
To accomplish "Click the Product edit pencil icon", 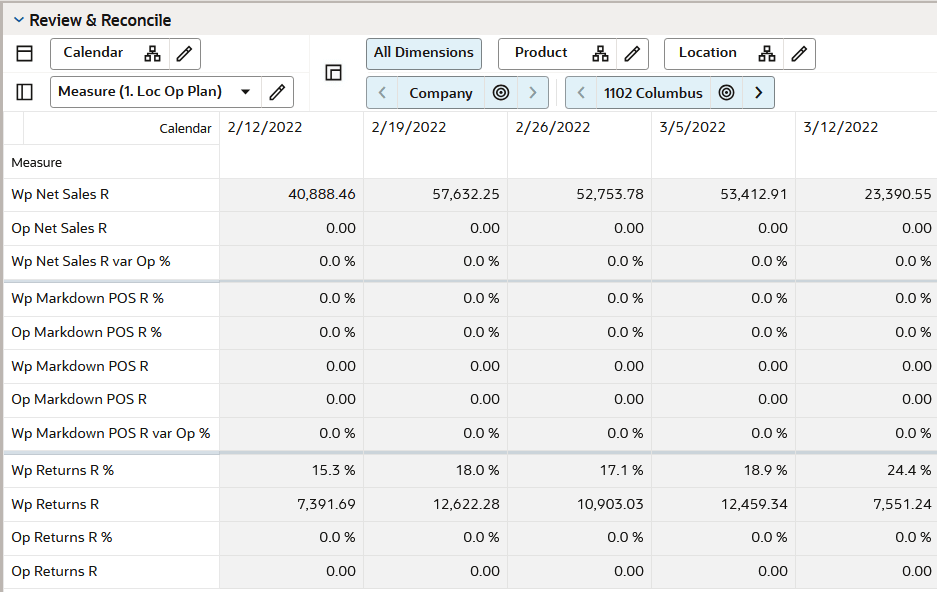I will [632, 54].
